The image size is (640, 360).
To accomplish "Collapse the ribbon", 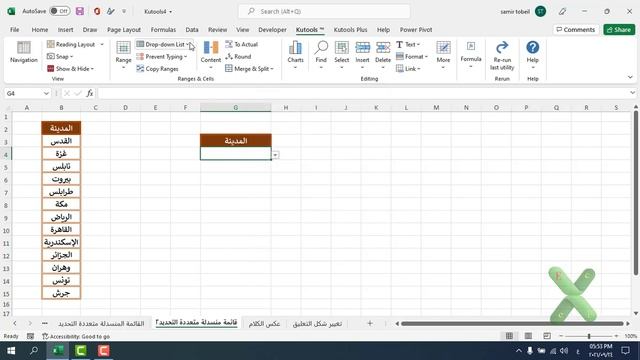I will 630,77.
